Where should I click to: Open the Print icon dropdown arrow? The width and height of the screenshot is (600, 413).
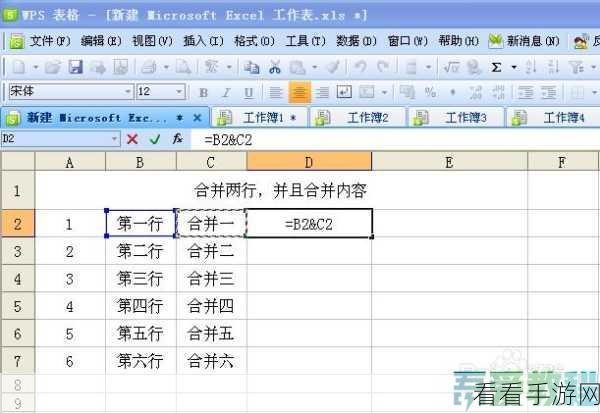pyautogui.click(x=166, y=68)
